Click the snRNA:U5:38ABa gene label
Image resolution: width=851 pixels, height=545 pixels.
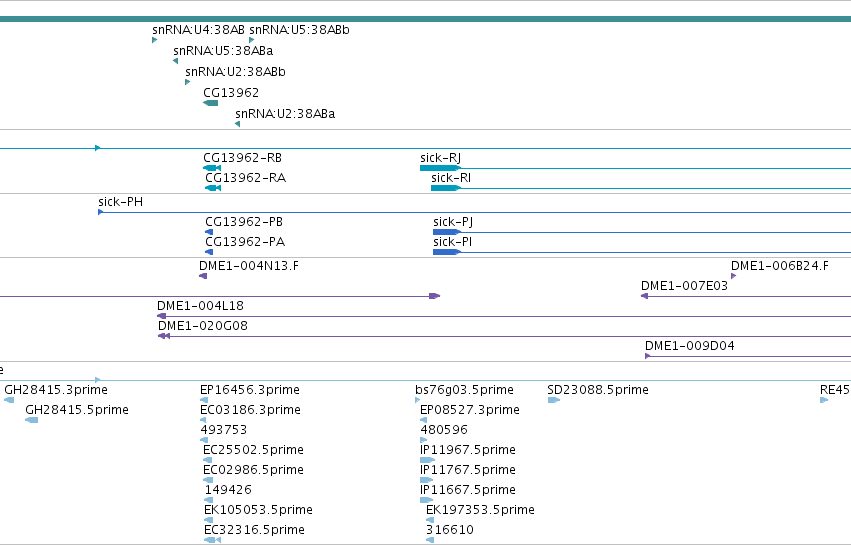tap(223, 51)
